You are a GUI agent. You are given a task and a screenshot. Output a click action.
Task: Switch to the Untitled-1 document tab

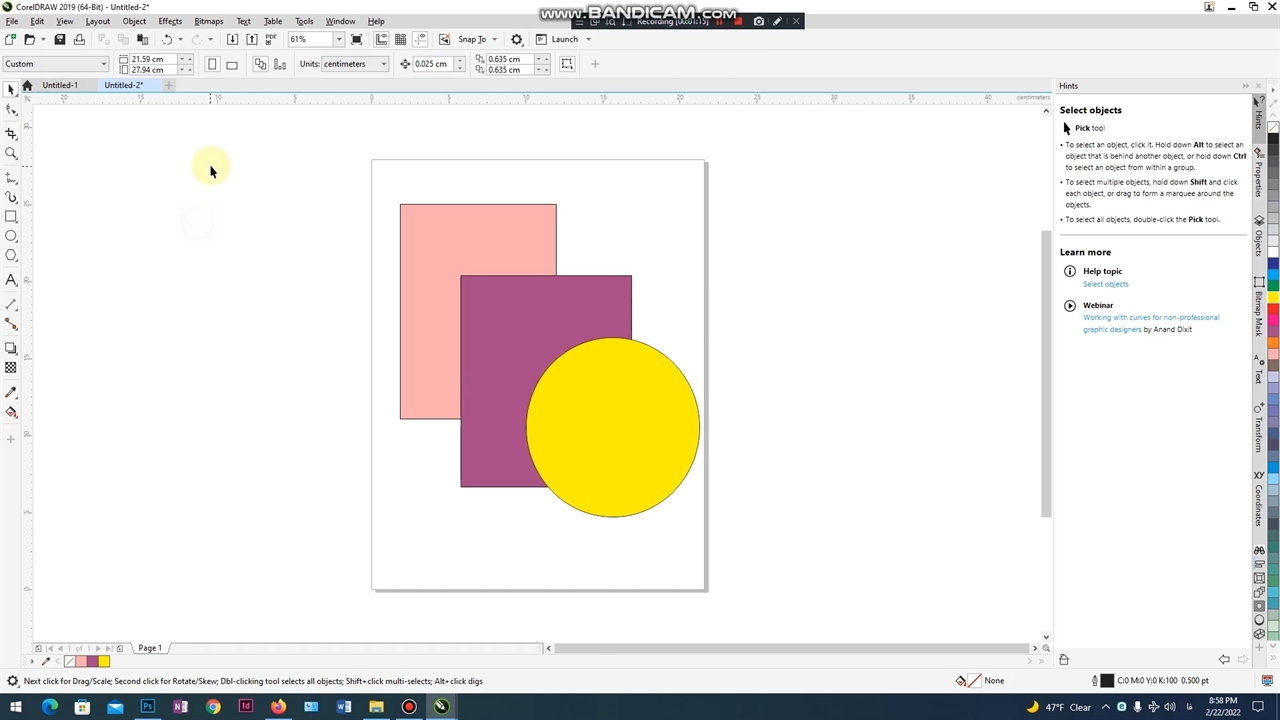tap(59, 85)
